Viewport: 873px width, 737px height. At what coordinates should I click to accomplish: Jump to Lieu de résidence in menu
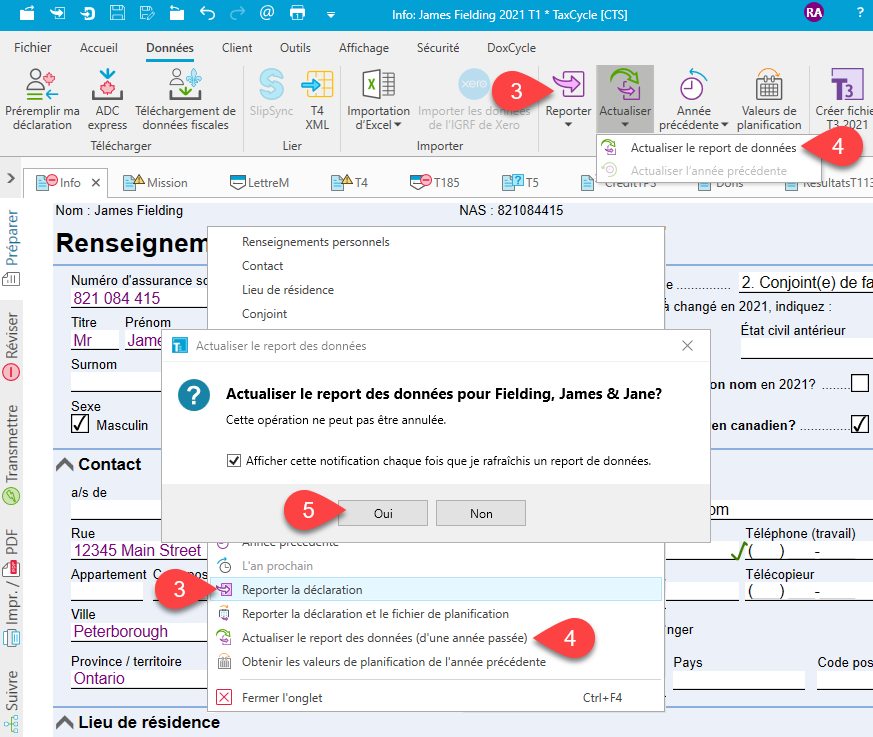click(288, 290)
